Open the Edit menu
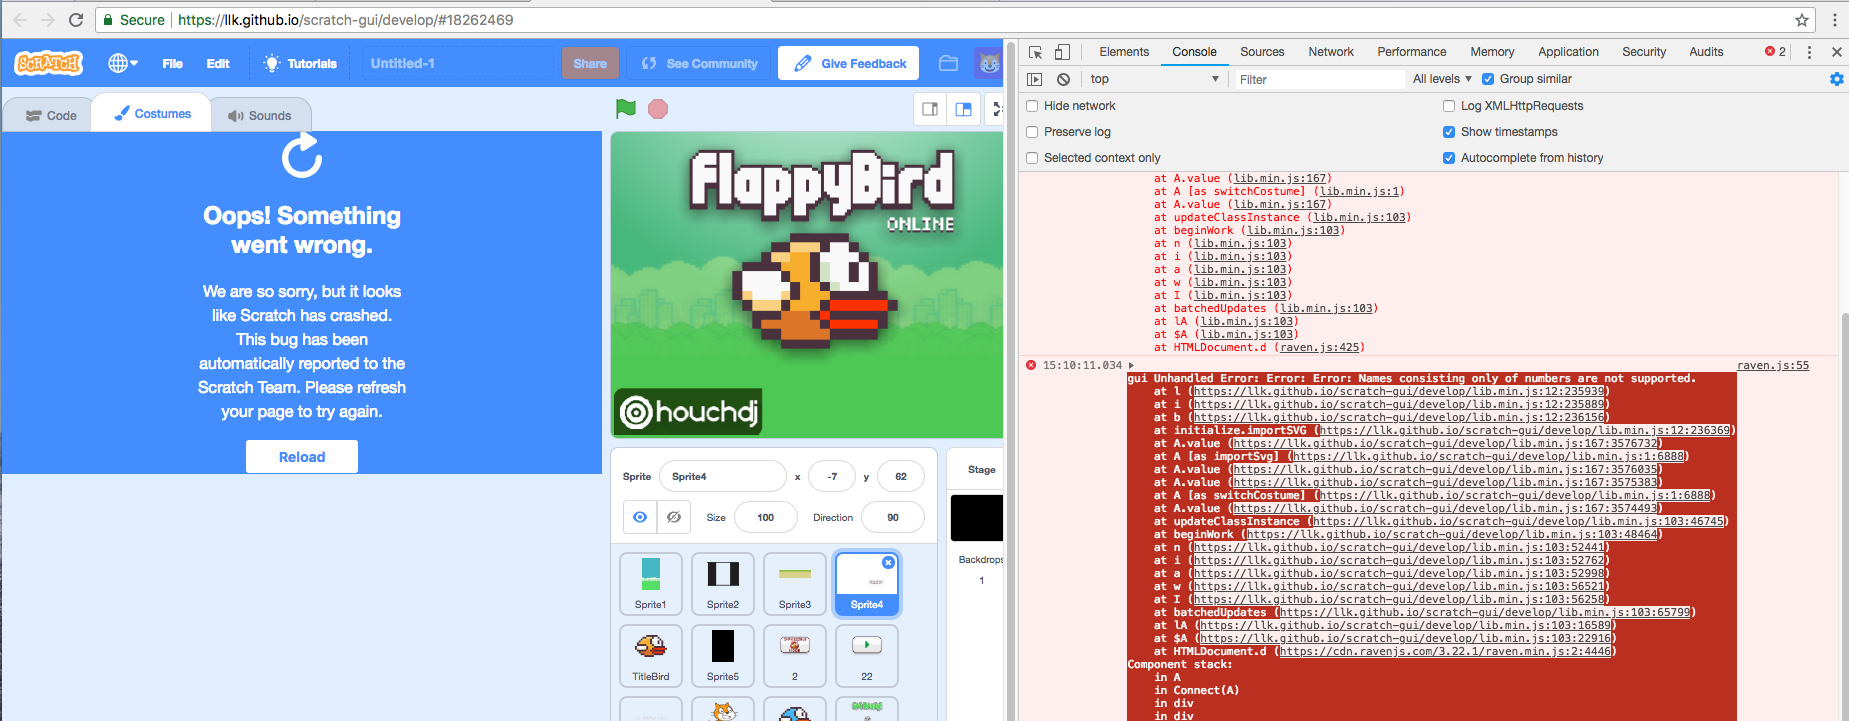The height and width of the screenshot is (721, 1849). (x=218, y=63)
